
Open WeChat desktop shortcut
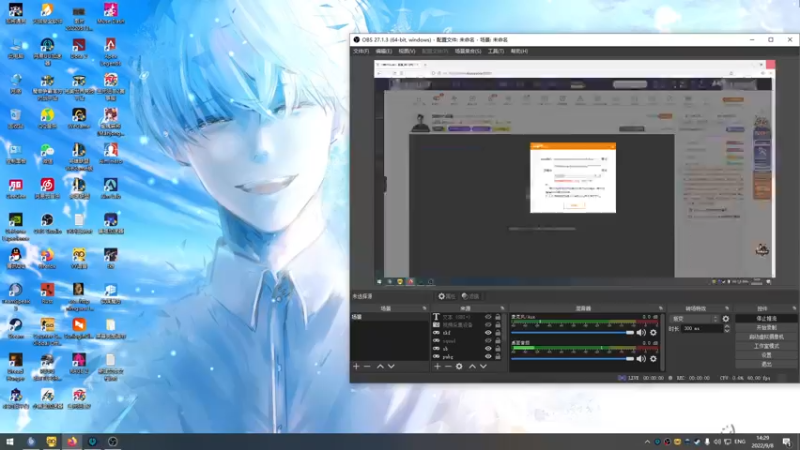(47, 154)
